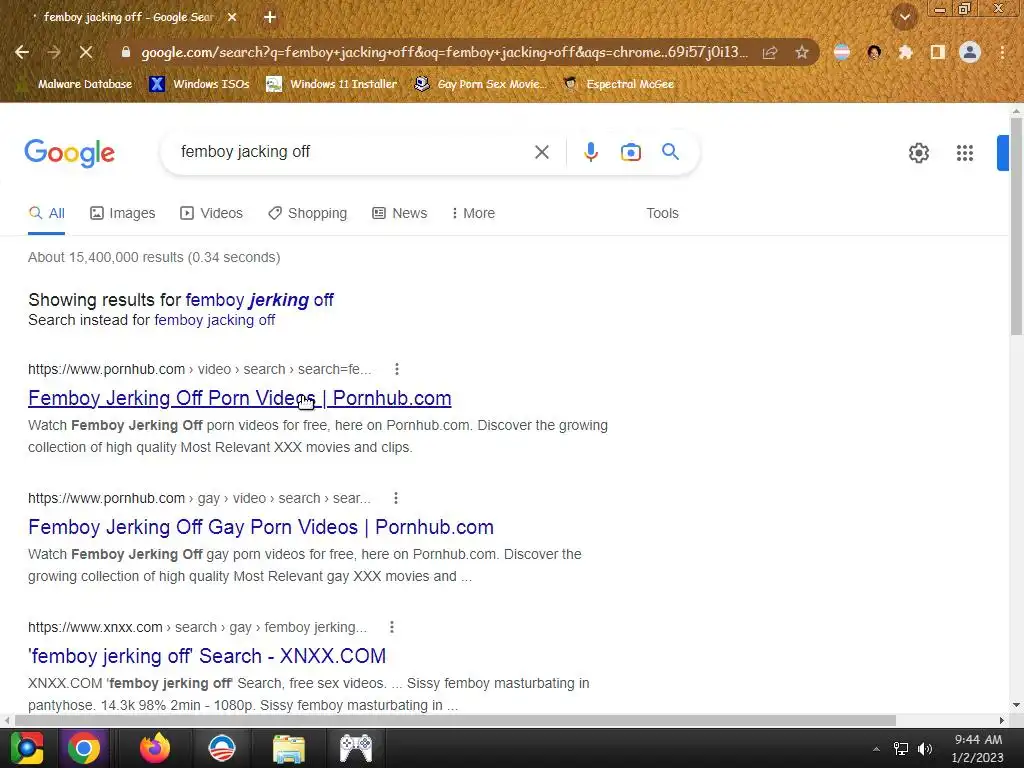The image size is (1024, 768).
Task: Clear the search query with the X
Action: [x=541, y=152]
